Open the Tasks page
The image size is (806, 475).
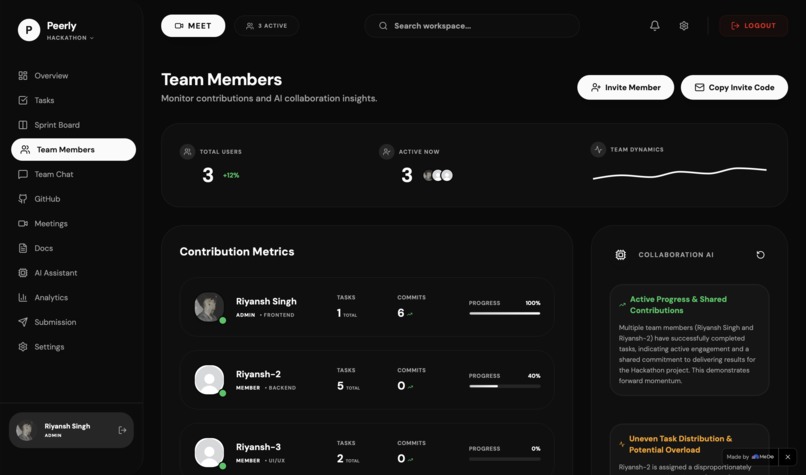(x=73, y=100)
